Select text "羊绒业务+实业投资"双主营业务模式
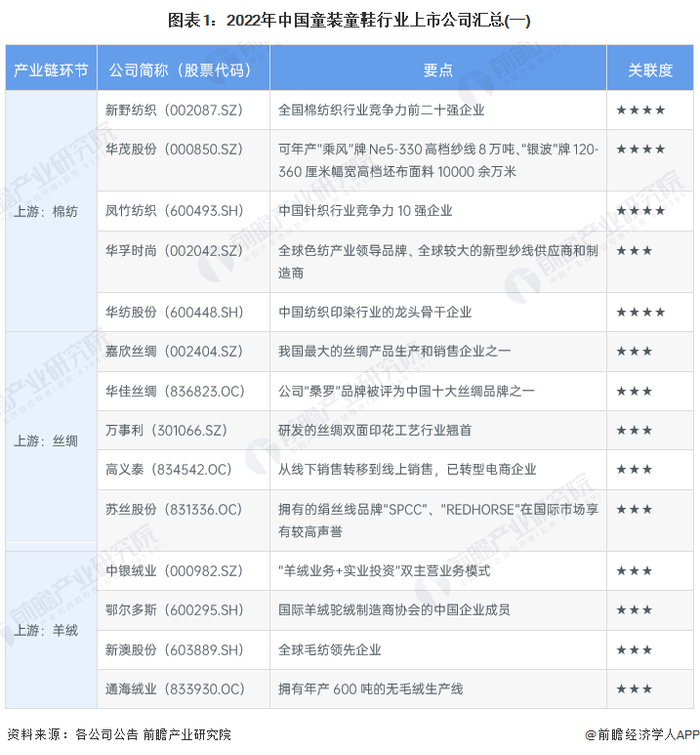The height and width of the screenshot is (755, 700). tap(384, 571)
